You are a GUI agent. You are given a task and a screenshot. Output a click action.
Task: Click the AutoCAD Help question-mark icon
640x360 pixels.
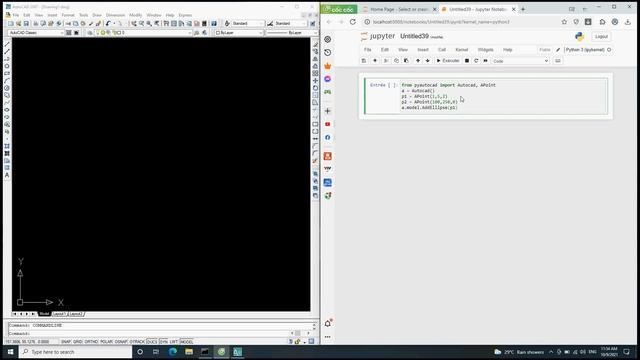[x=214, y=24]
